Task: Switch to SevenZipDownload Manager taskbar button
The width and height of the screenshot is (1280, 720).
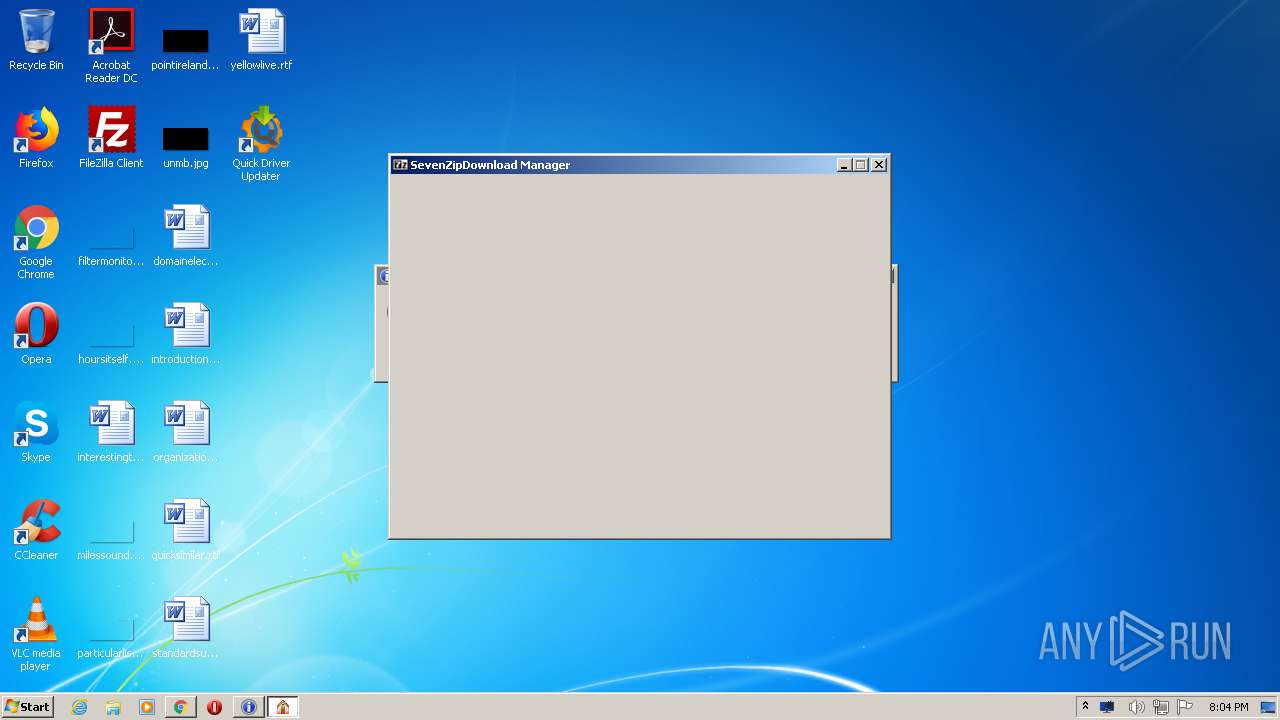Action: [283, 707]
